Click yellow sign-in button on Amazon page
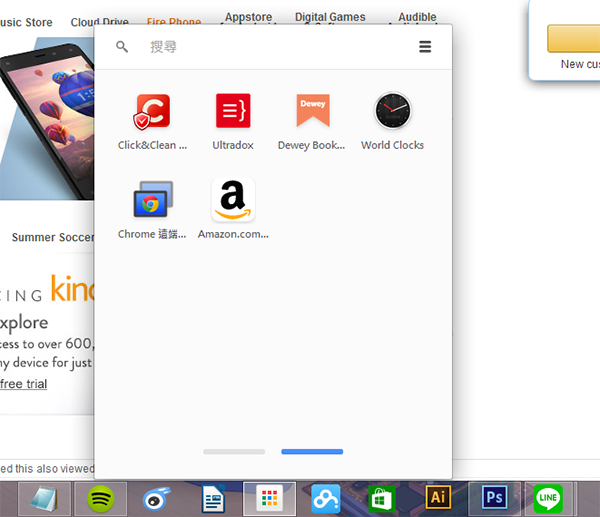The image size is (600, 517). (x=574, y=39)
